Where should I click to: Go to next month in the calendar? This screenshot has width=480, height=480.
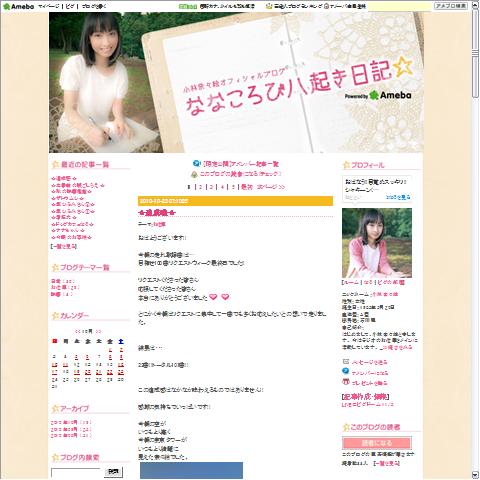click(x=98, y=331)
